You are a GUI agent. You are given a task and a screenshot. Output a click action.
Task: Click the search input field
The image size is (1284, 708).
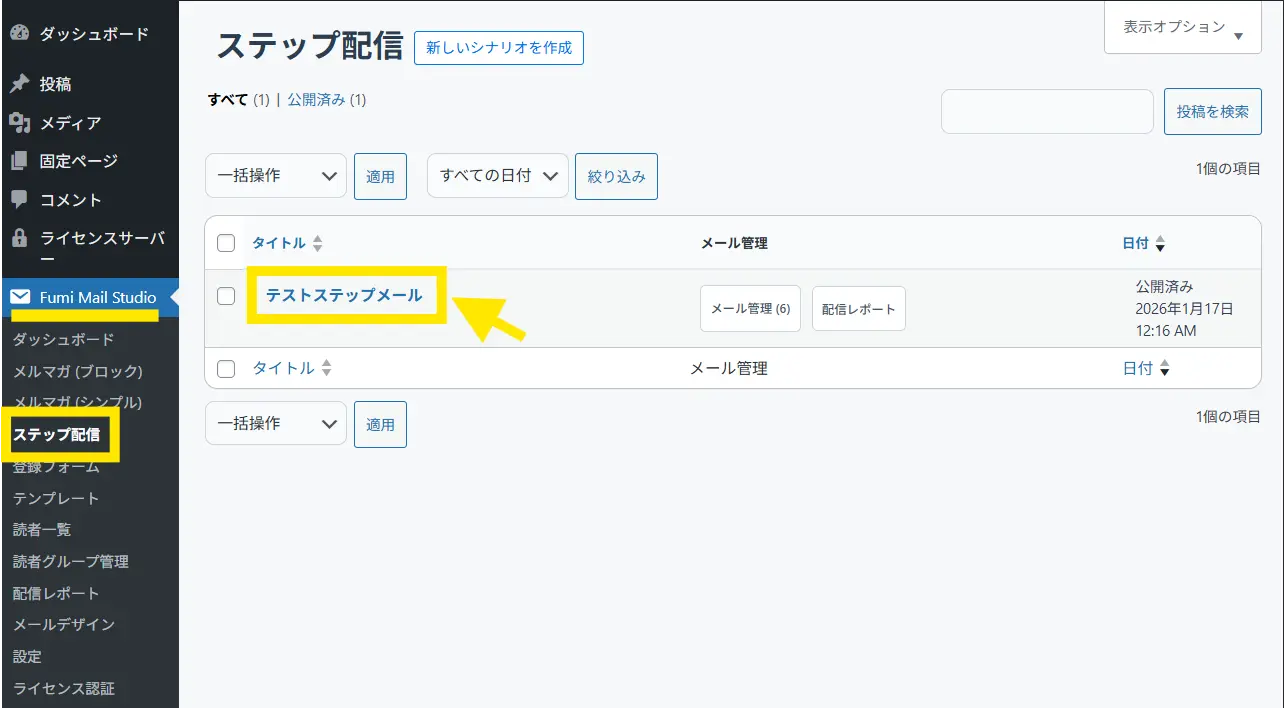click(1047, 112)
